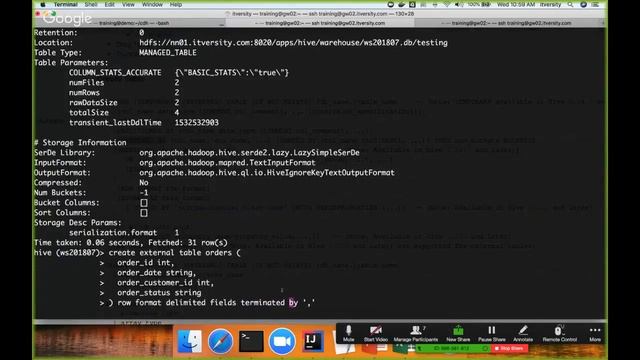Click the totalSize parameter row

click(x=124, y=113)
